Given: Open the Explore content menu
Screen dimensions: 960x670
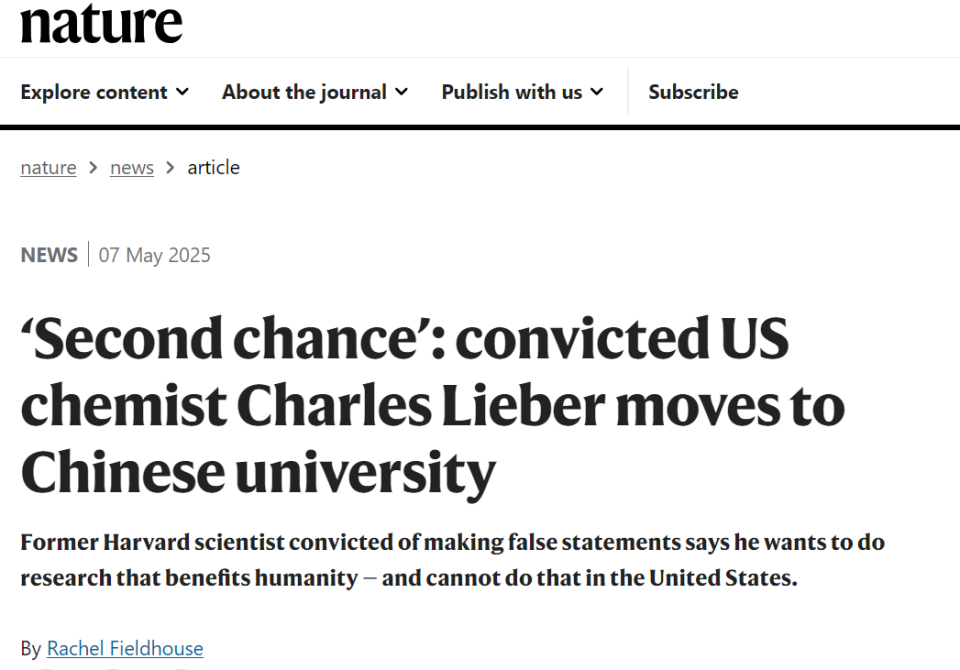Looking at the screenshot, I should click(105, 92).
